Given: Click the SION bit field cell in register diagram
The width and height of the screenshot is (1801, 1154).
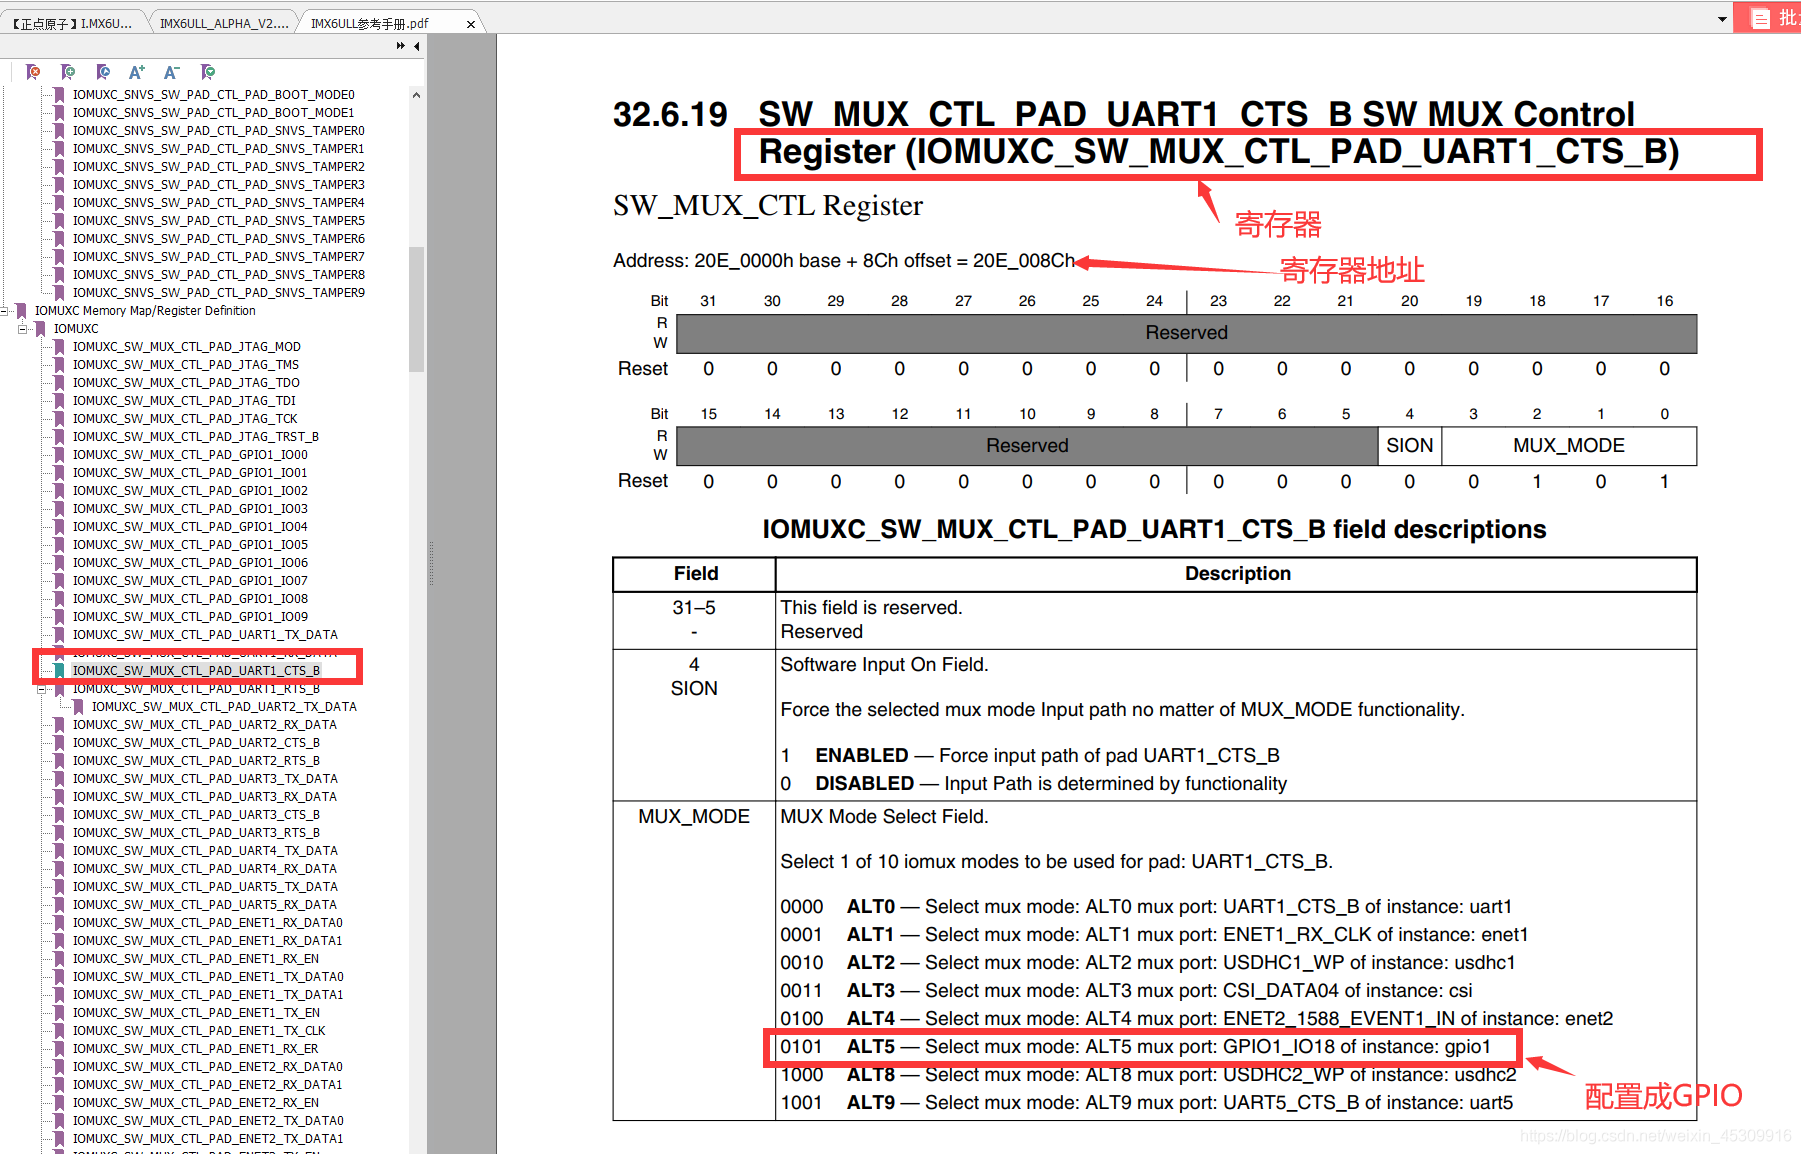Looking at the screenshot, I should point(1410,446).
